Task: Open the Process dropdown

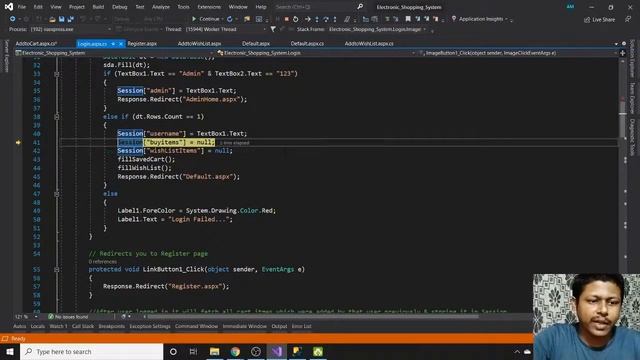Action: click(x=109, y=29)
